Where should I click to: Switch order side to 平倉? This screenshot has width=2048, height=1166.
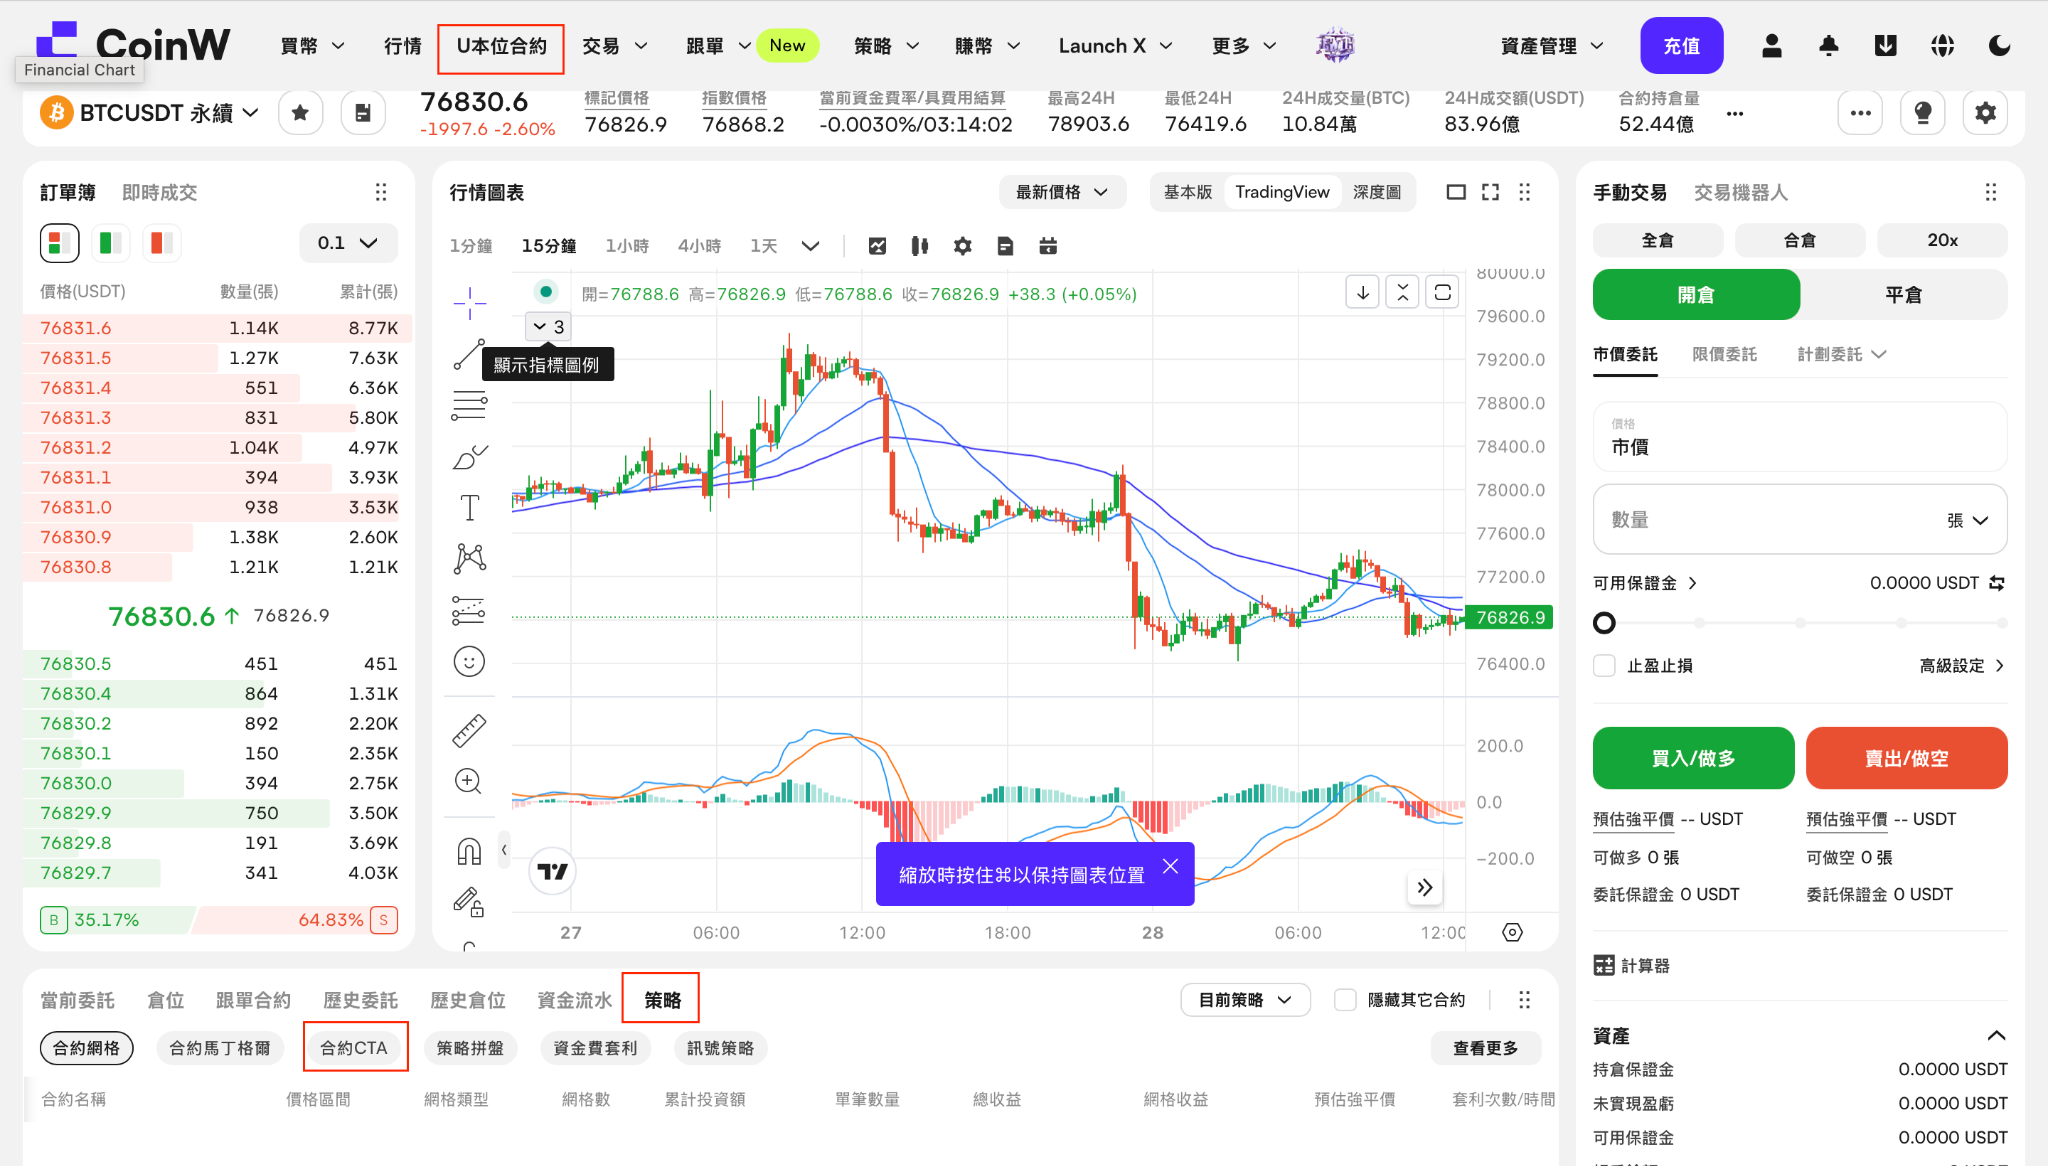(1903, 295)
